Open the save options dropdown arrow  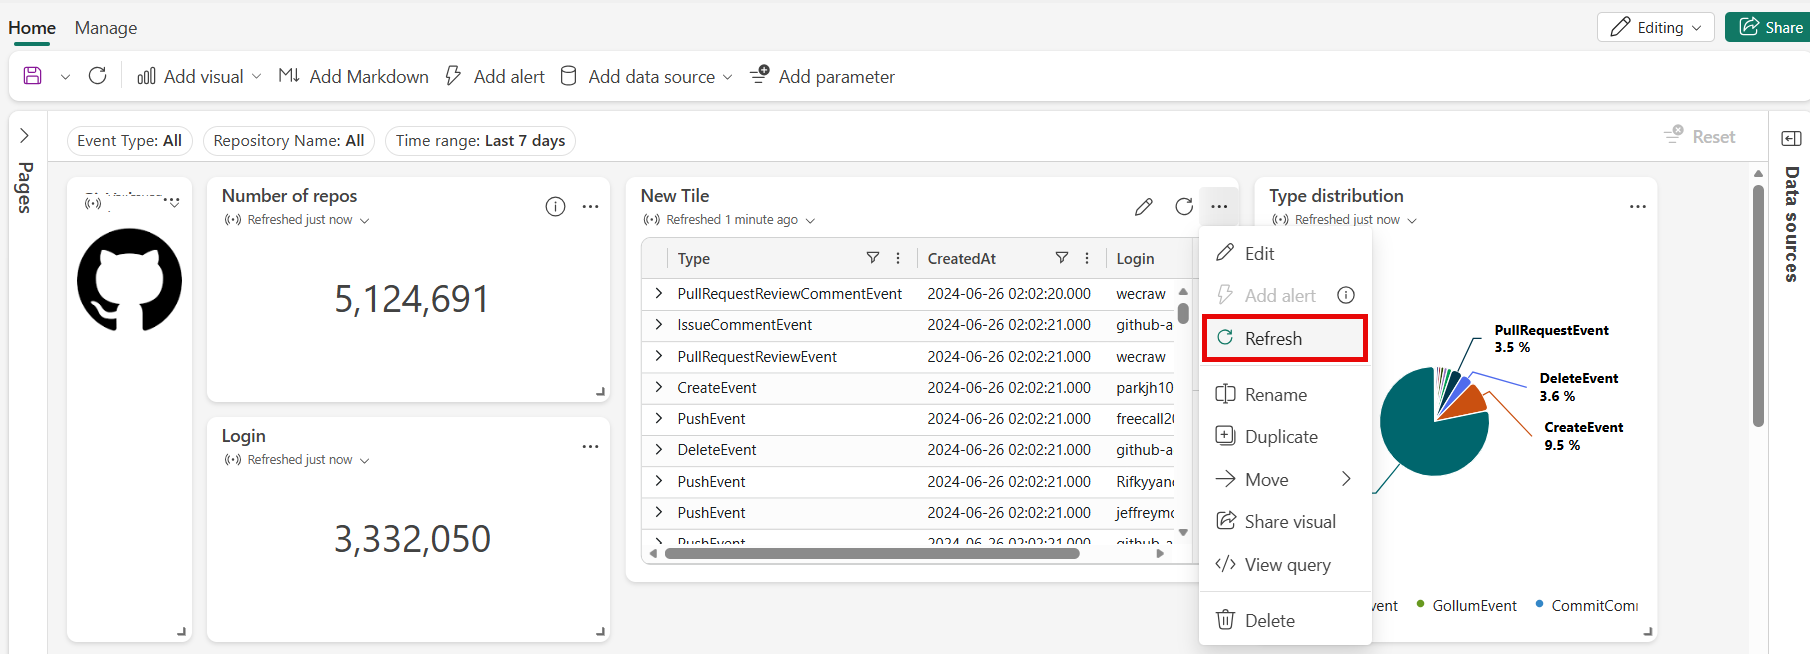65,77
